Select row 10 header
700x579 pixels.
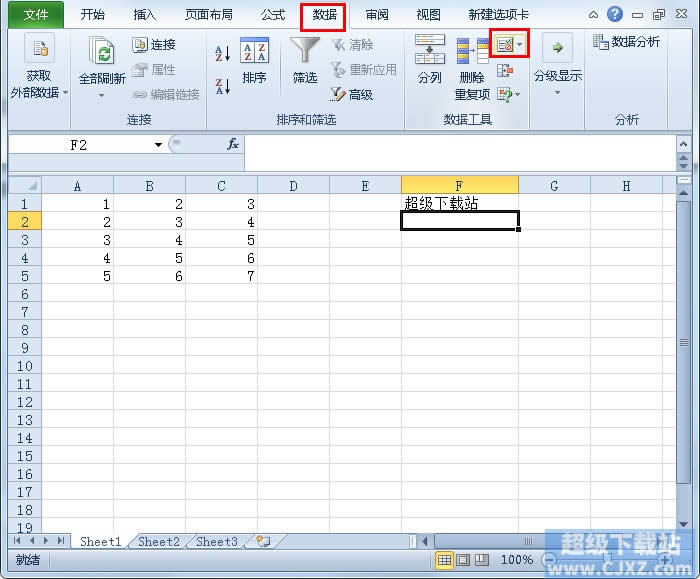25,366
